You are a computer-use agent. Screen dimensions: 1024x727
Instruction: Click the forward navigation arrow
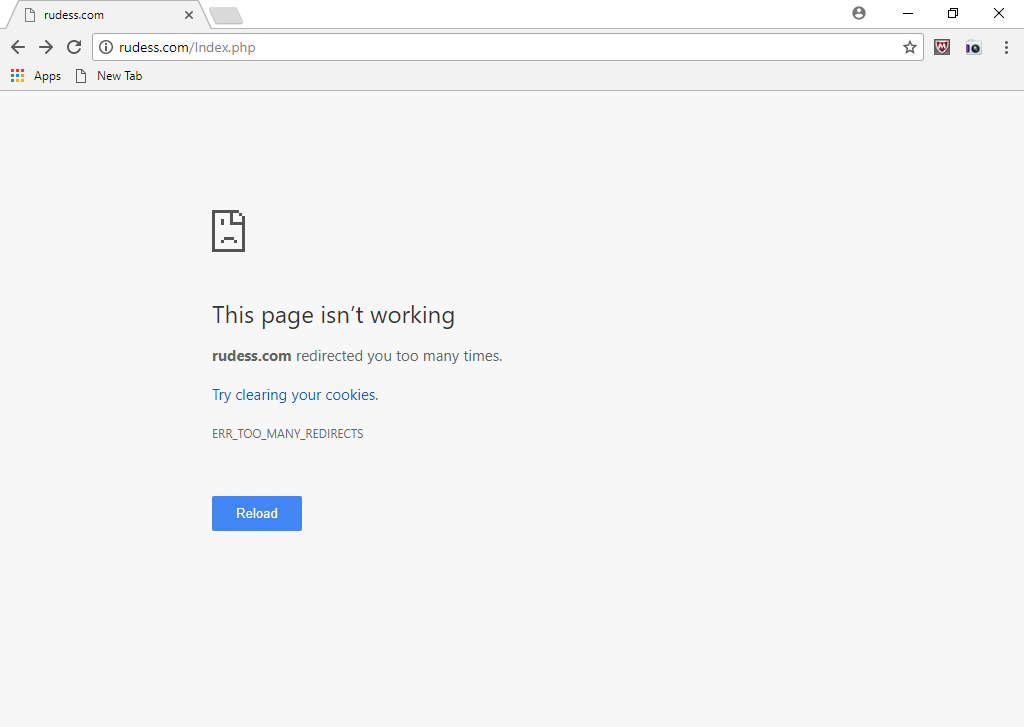pyautogui.click(x=45, y=46)
